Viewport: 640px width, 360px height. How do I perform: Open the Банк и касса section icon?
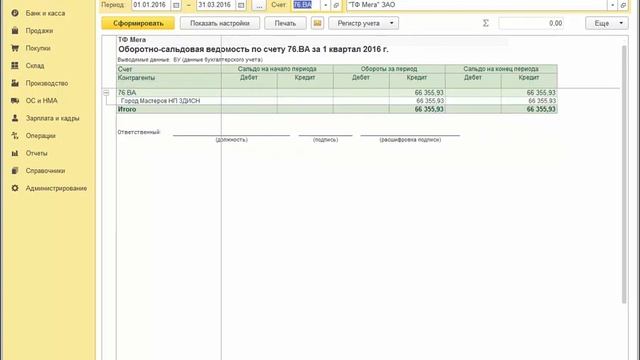click(15, 13)
